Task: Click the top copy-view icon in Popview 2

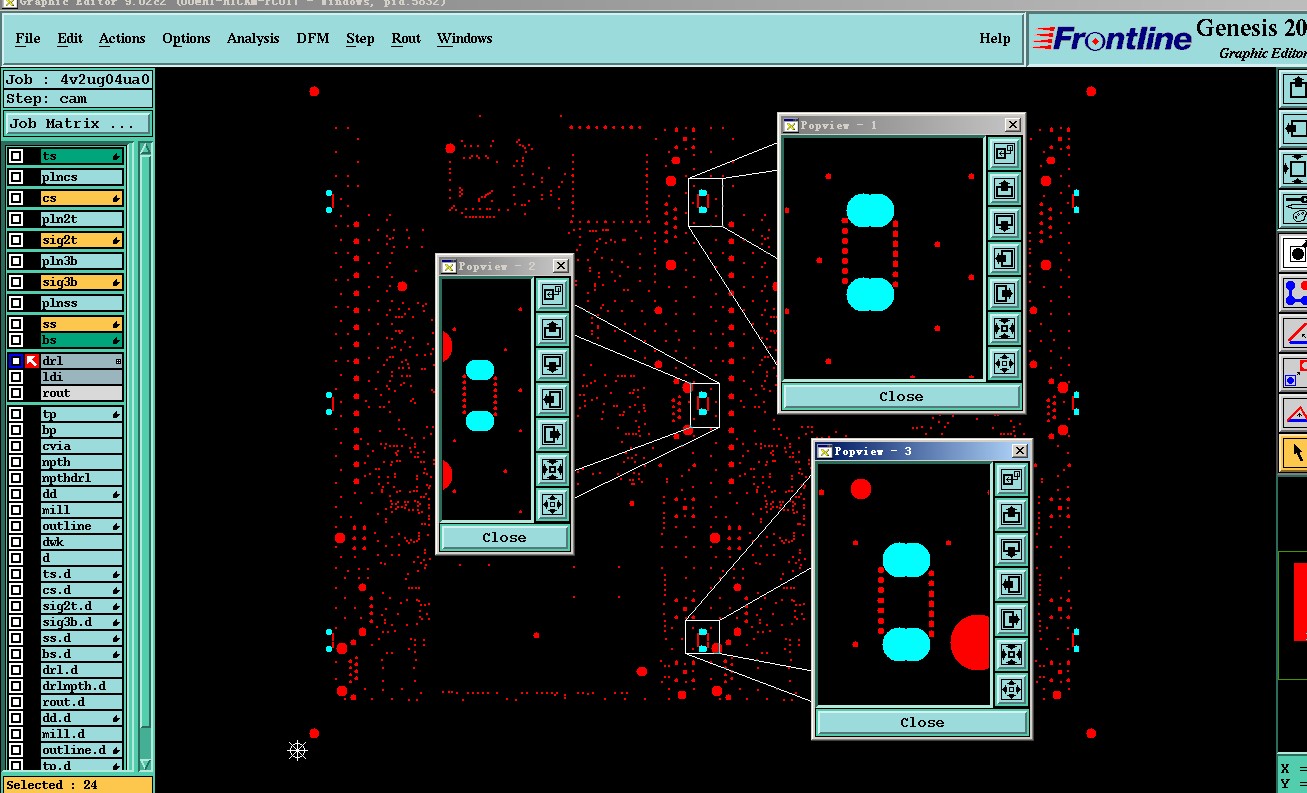Action: pyautogui.click(x=552, y=294)
